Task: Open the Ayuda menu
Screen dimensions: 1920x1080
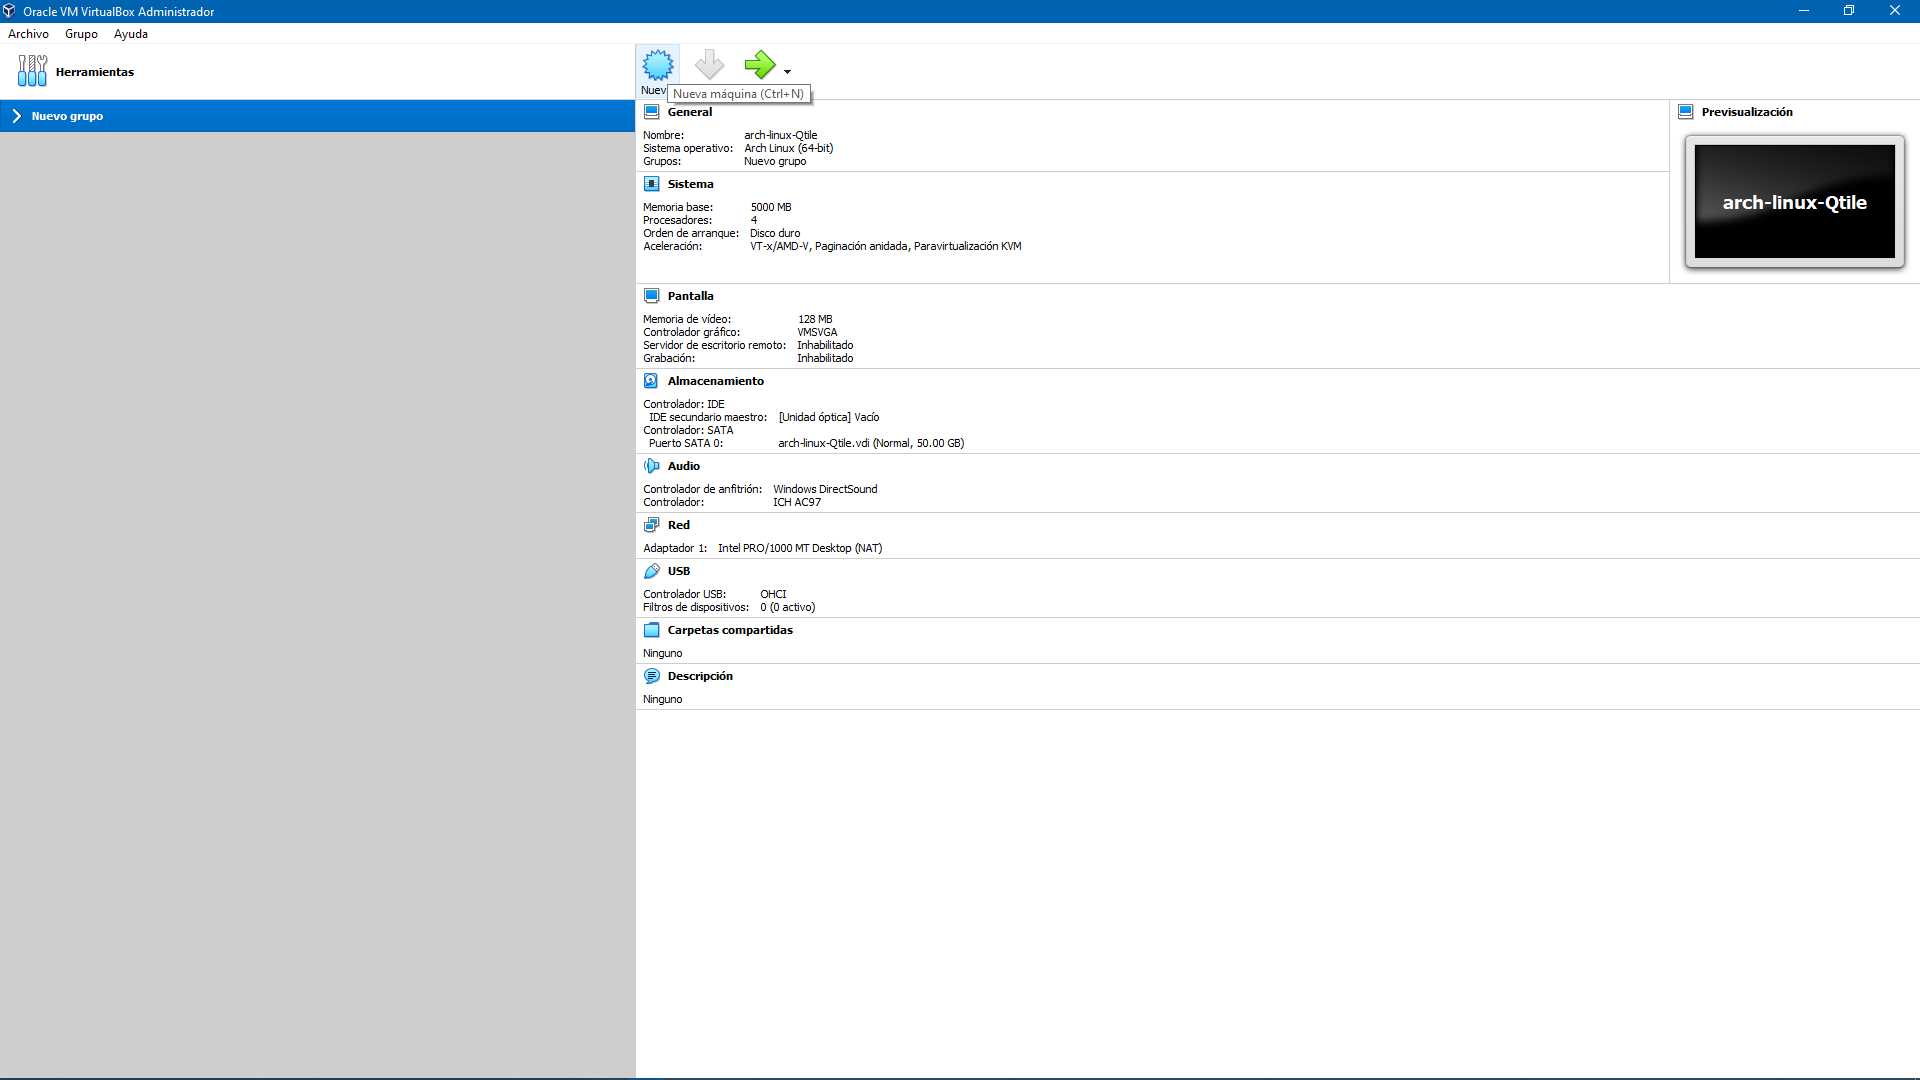Action: 130,34
